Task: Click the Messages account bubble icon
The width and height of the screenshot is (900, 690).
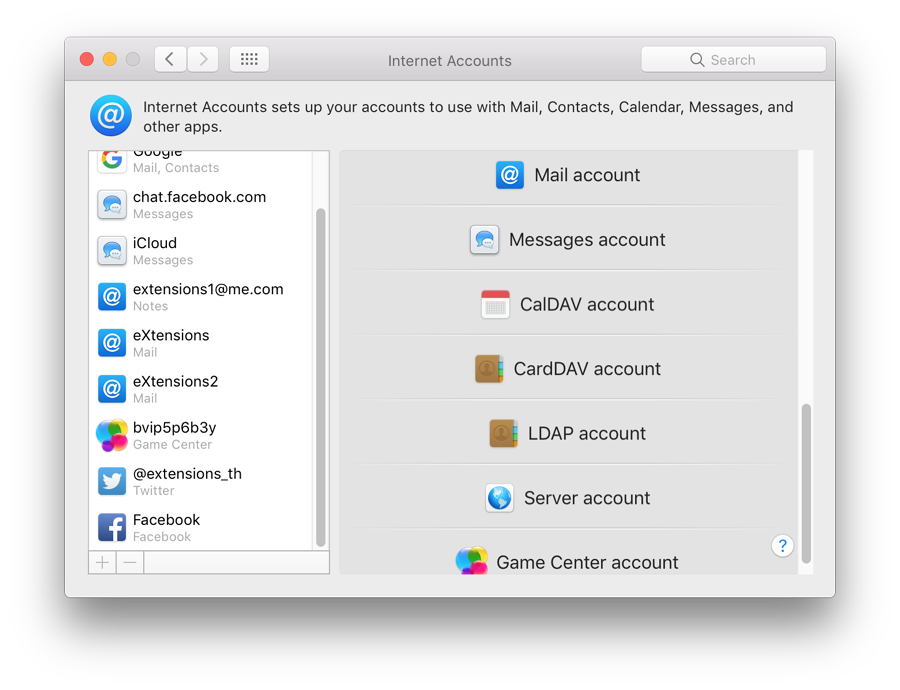Action: [x=484, y=239]
